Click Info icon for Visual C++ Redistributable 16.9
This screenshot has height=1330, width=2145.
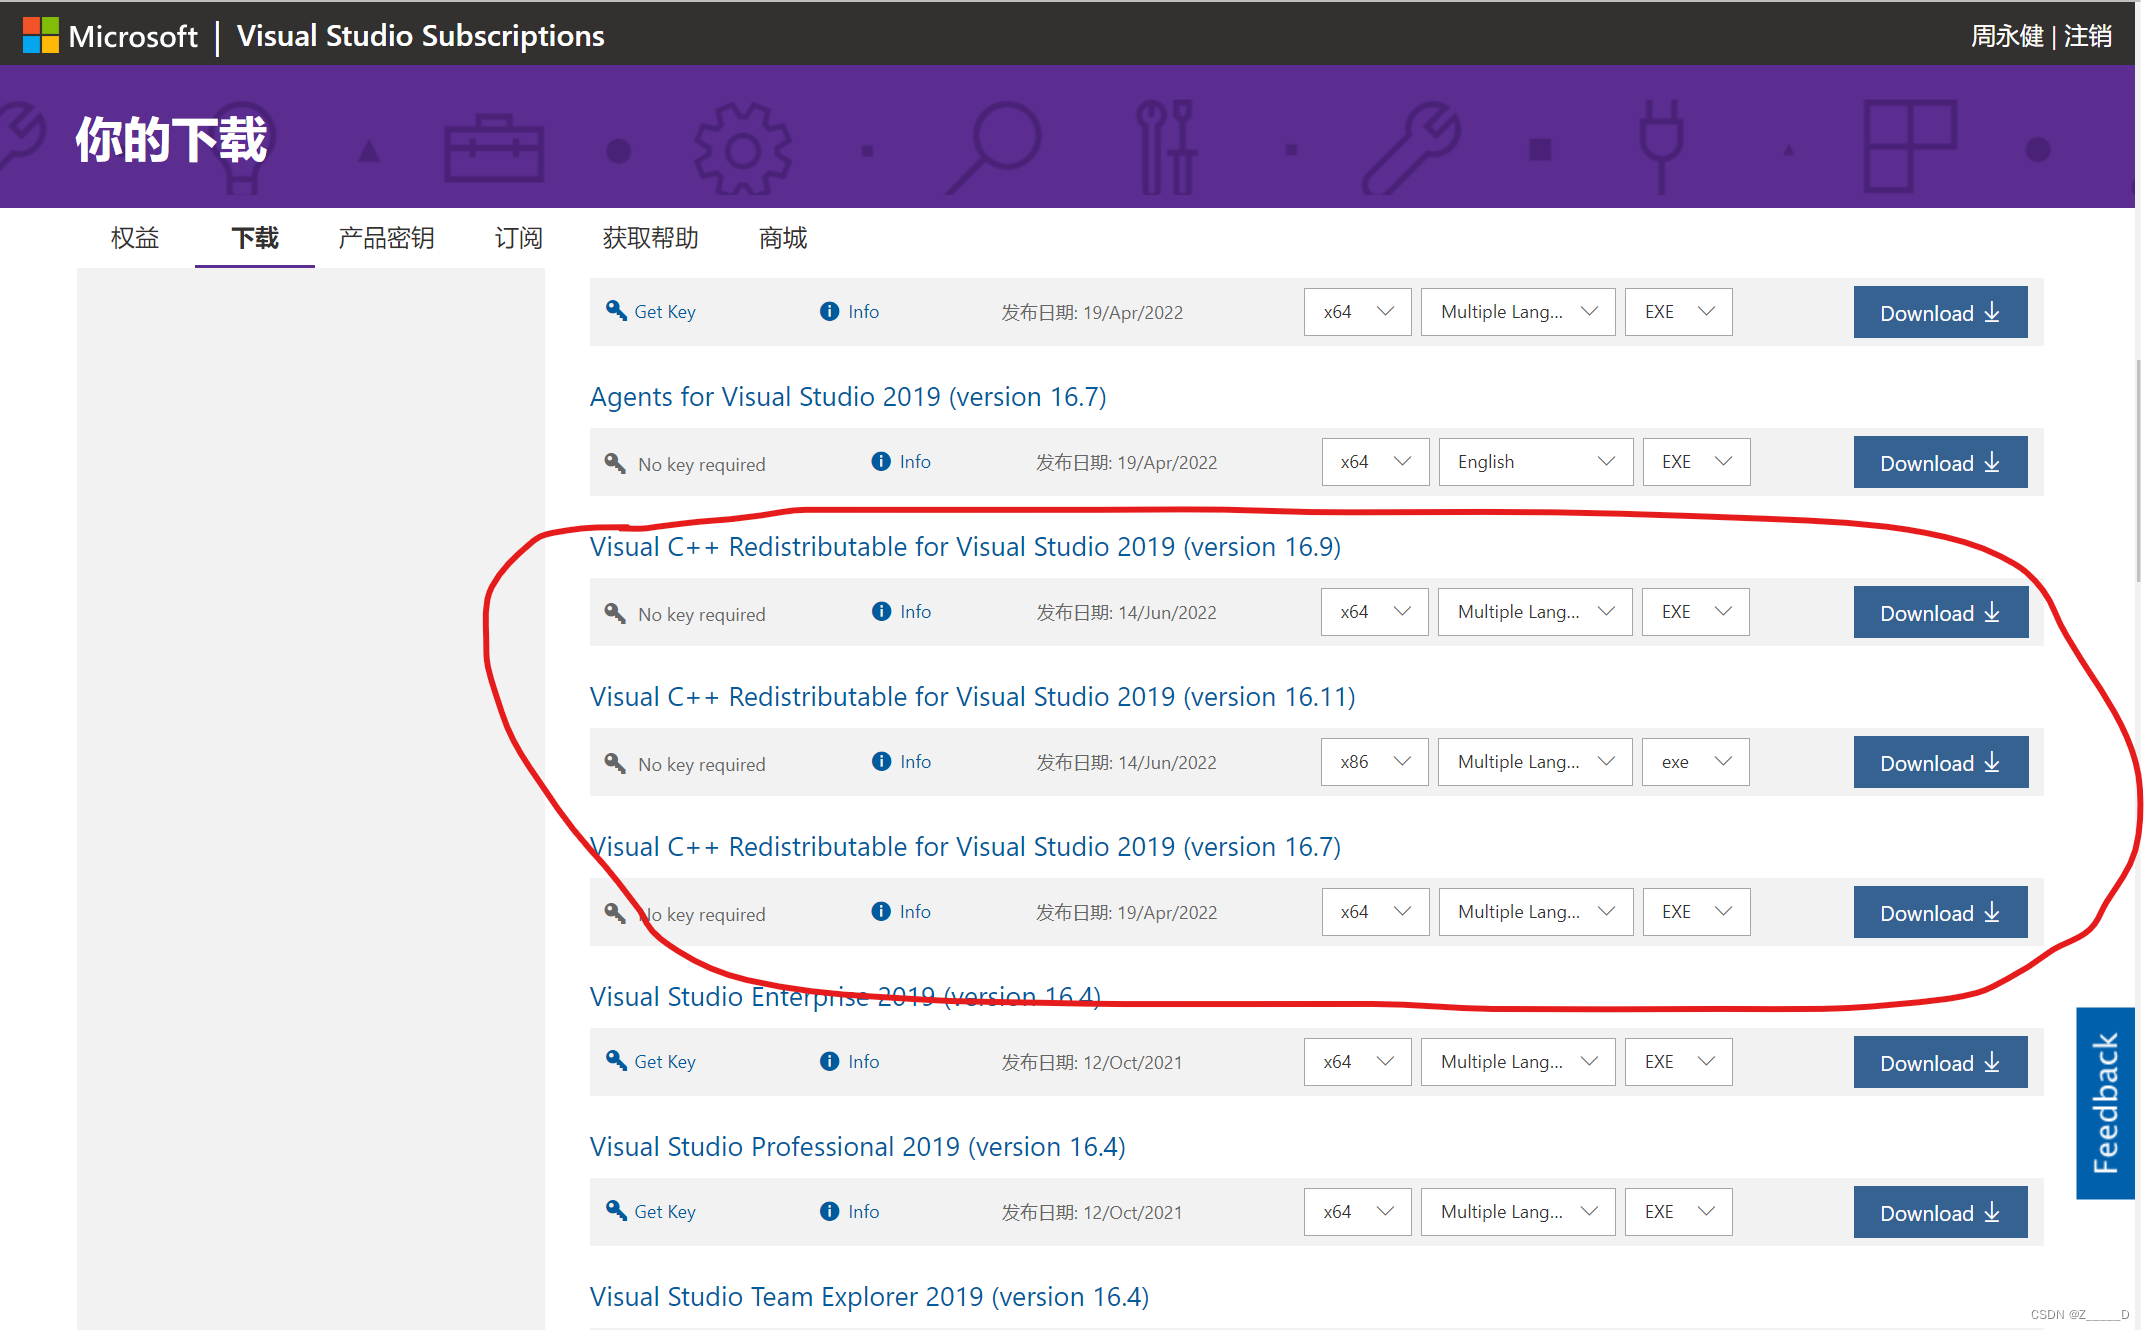coord(881,611)
